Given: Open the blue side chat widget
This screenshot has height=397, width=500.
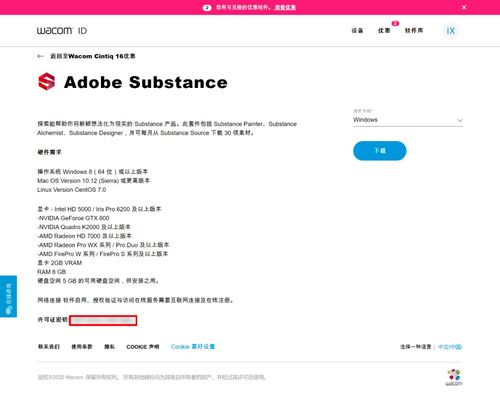Looking at the screenshot, I should pyautogui.click(x=8, y=296).
